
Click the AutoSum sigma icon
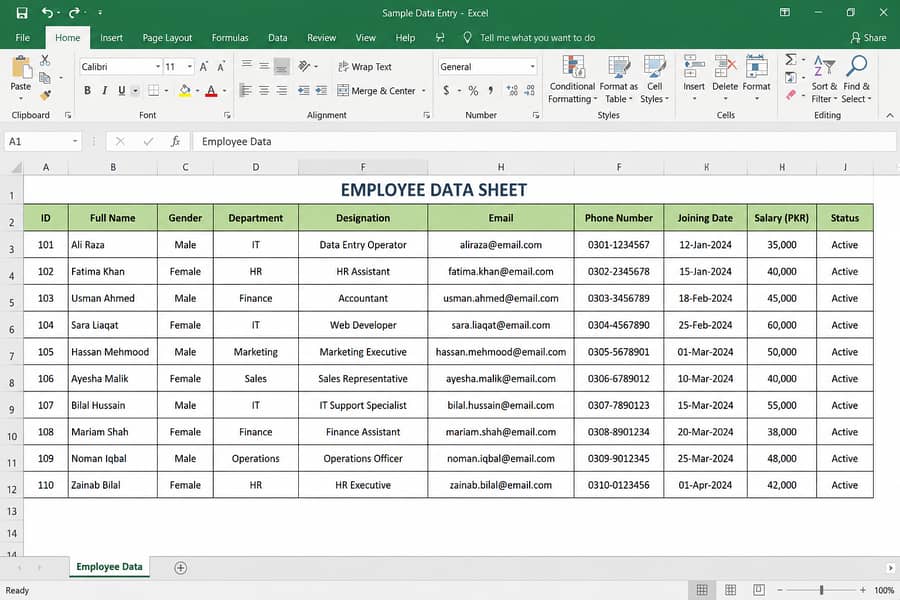tap(790, 59)
